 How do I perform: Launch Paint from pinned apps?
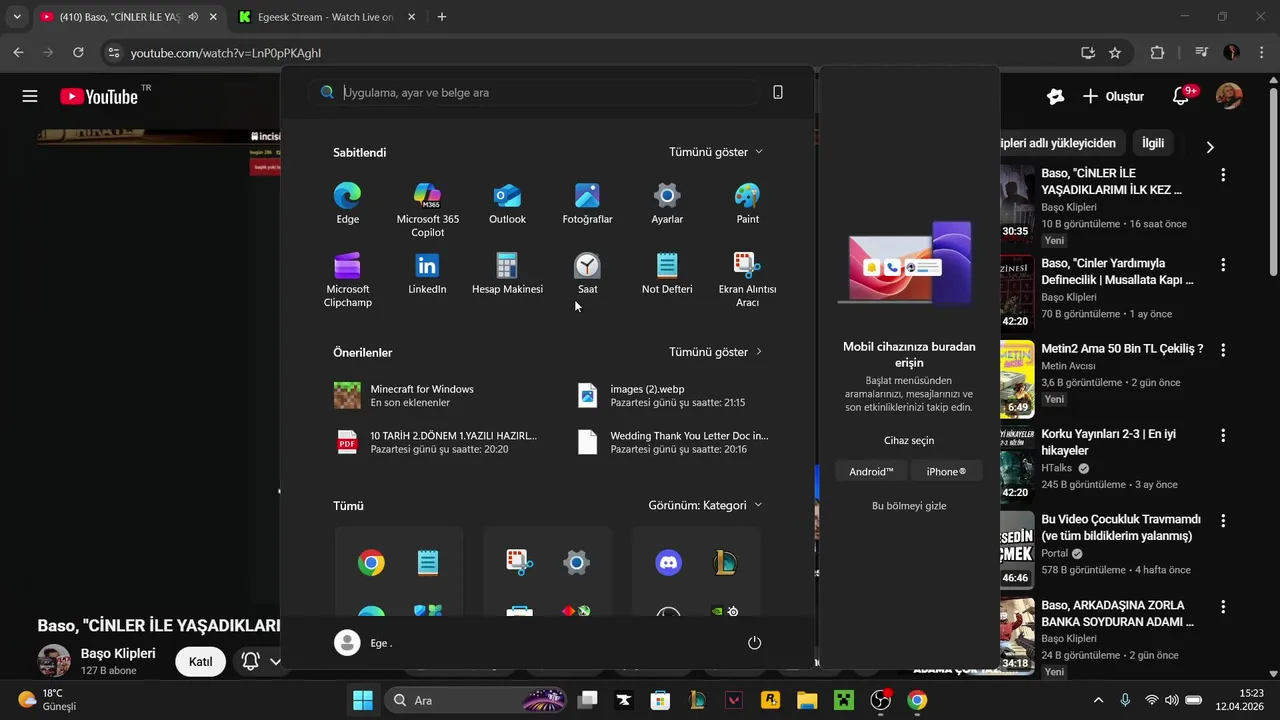tap(747, 204)
